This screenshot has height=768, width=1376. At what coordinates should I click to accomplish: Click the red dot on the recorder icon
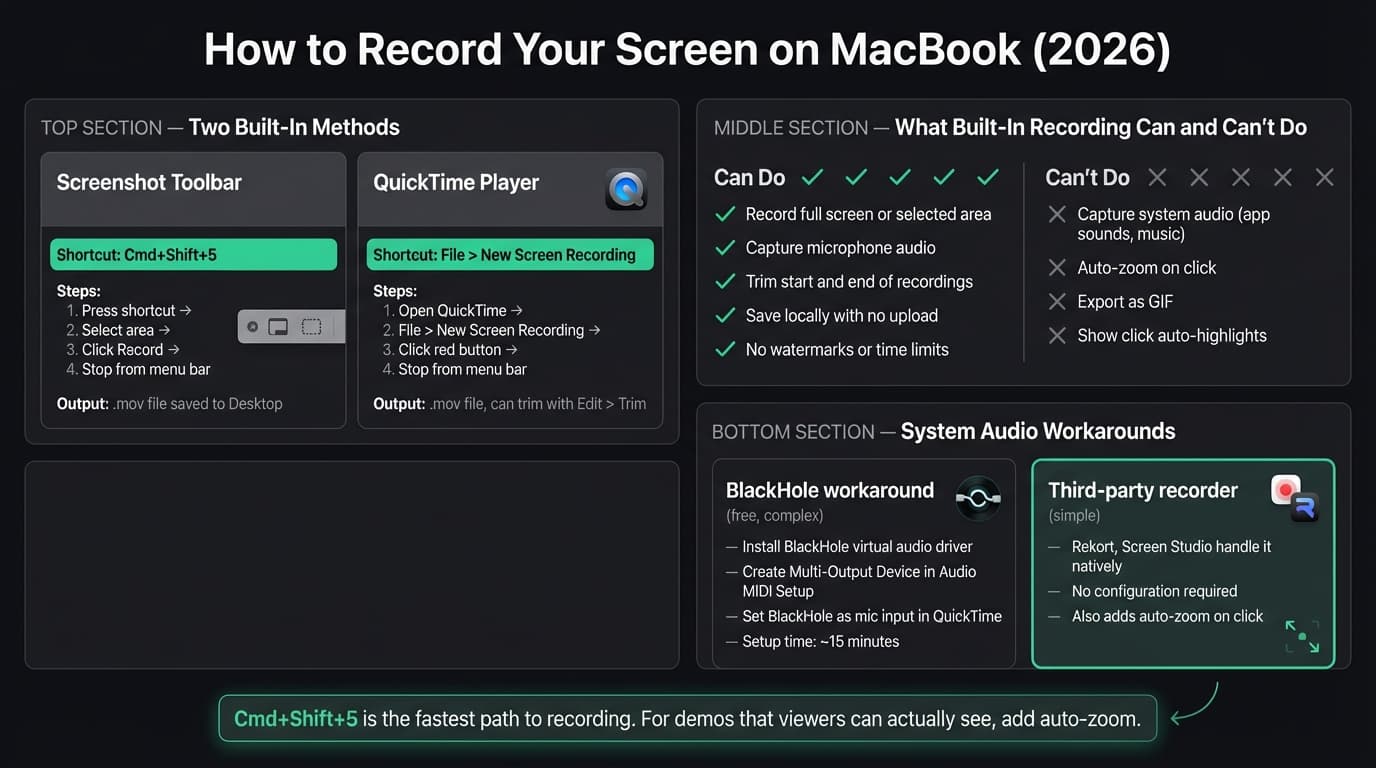tap(1285, 488)
